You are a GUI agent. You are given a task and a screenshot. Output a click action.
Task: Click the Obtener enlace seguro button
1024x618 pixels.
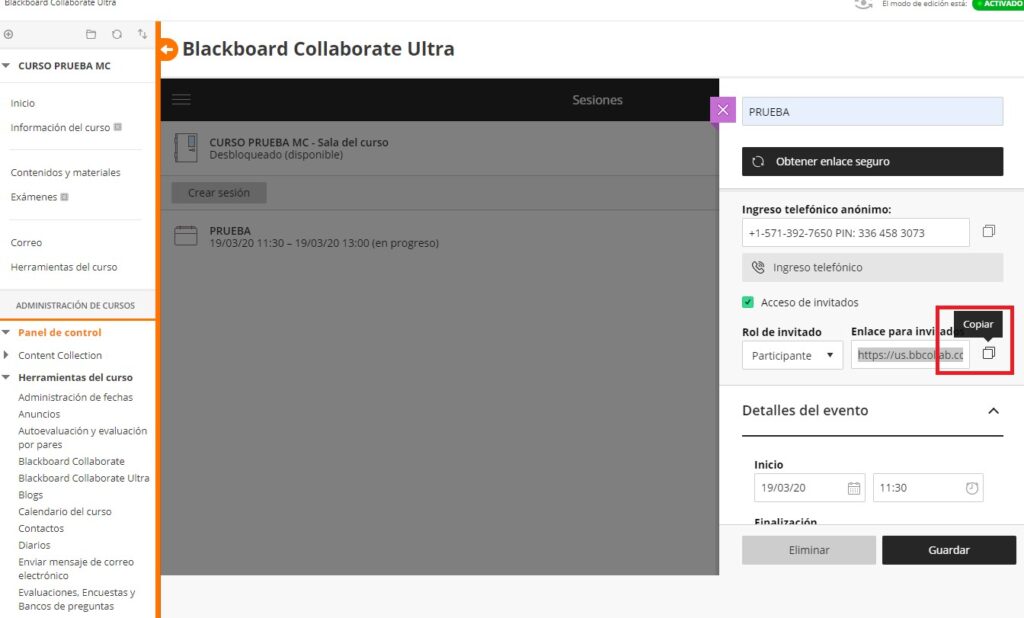872,161
